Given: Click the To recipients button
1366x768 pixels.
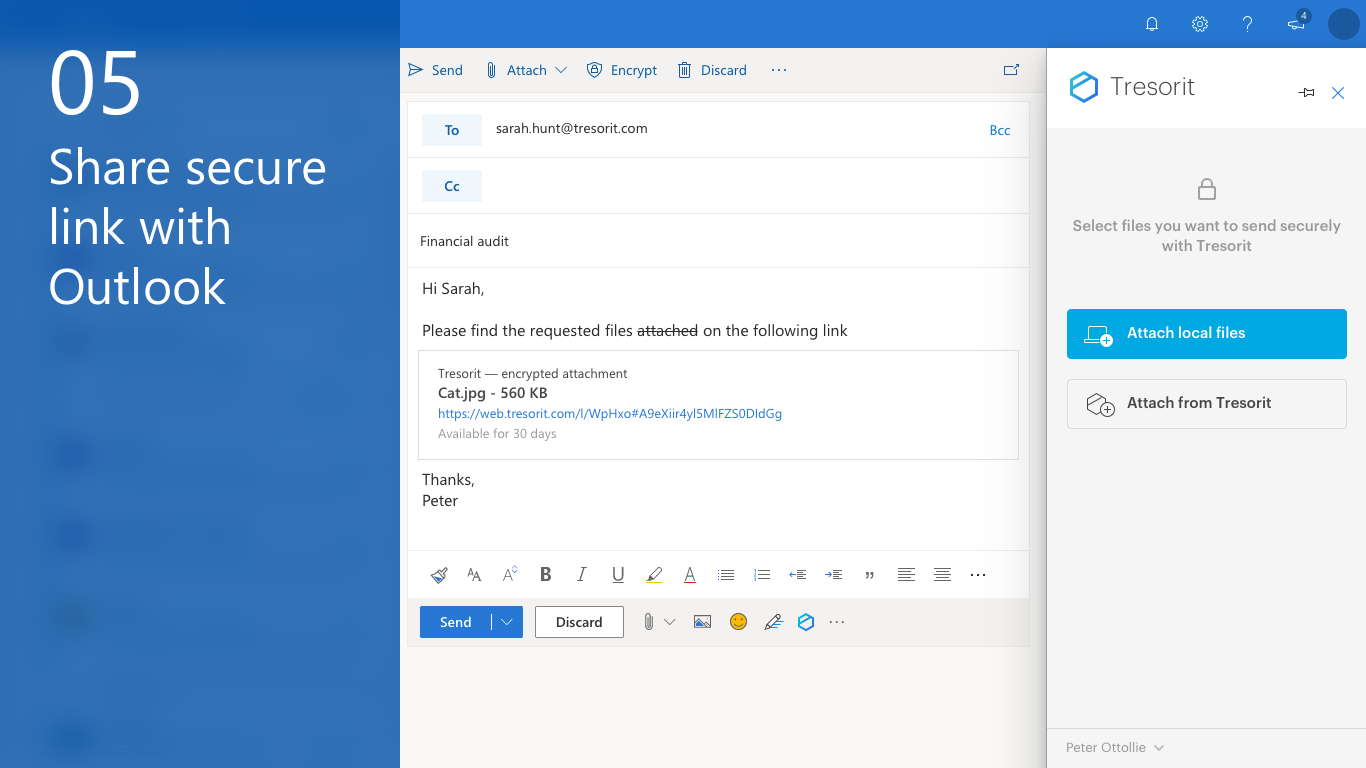Looking at the screenshot, I should (452, 130).
